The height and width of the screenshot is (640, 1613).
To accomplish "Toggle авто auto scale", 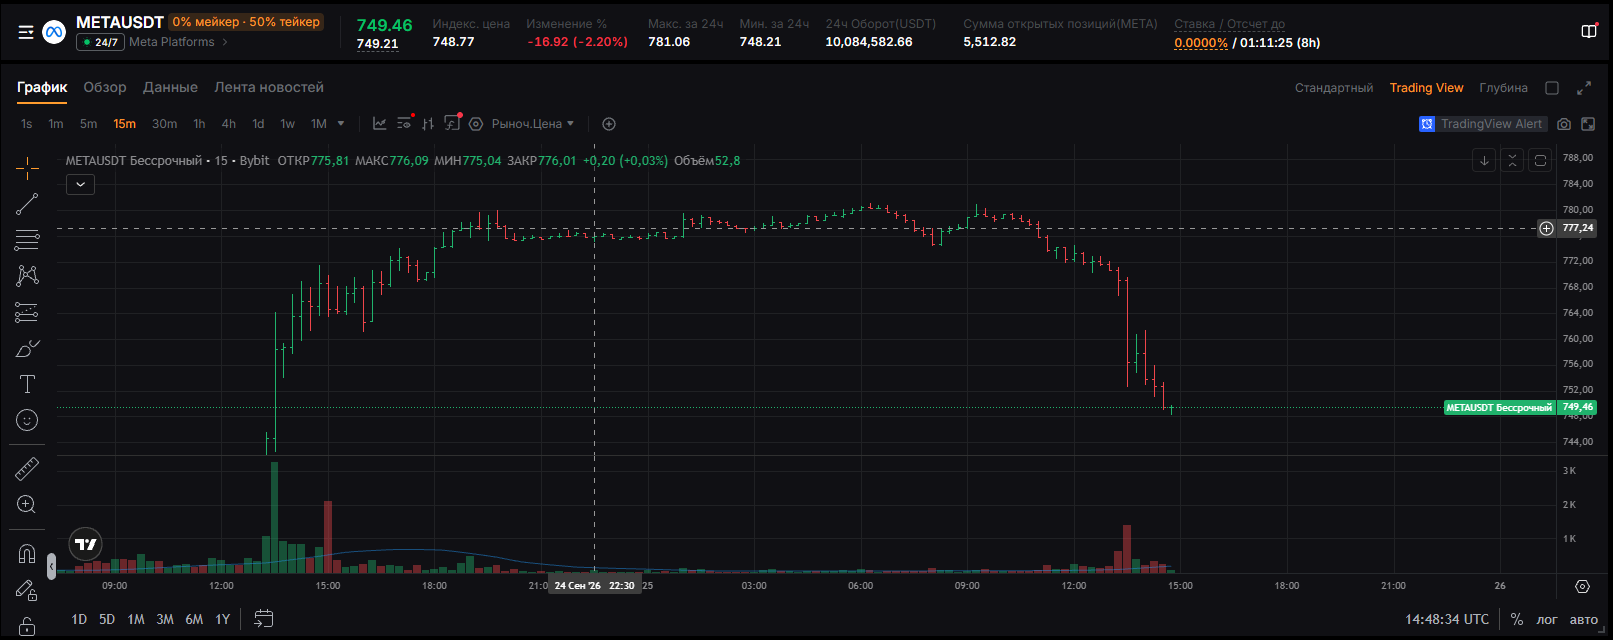I will (1584, 619).
